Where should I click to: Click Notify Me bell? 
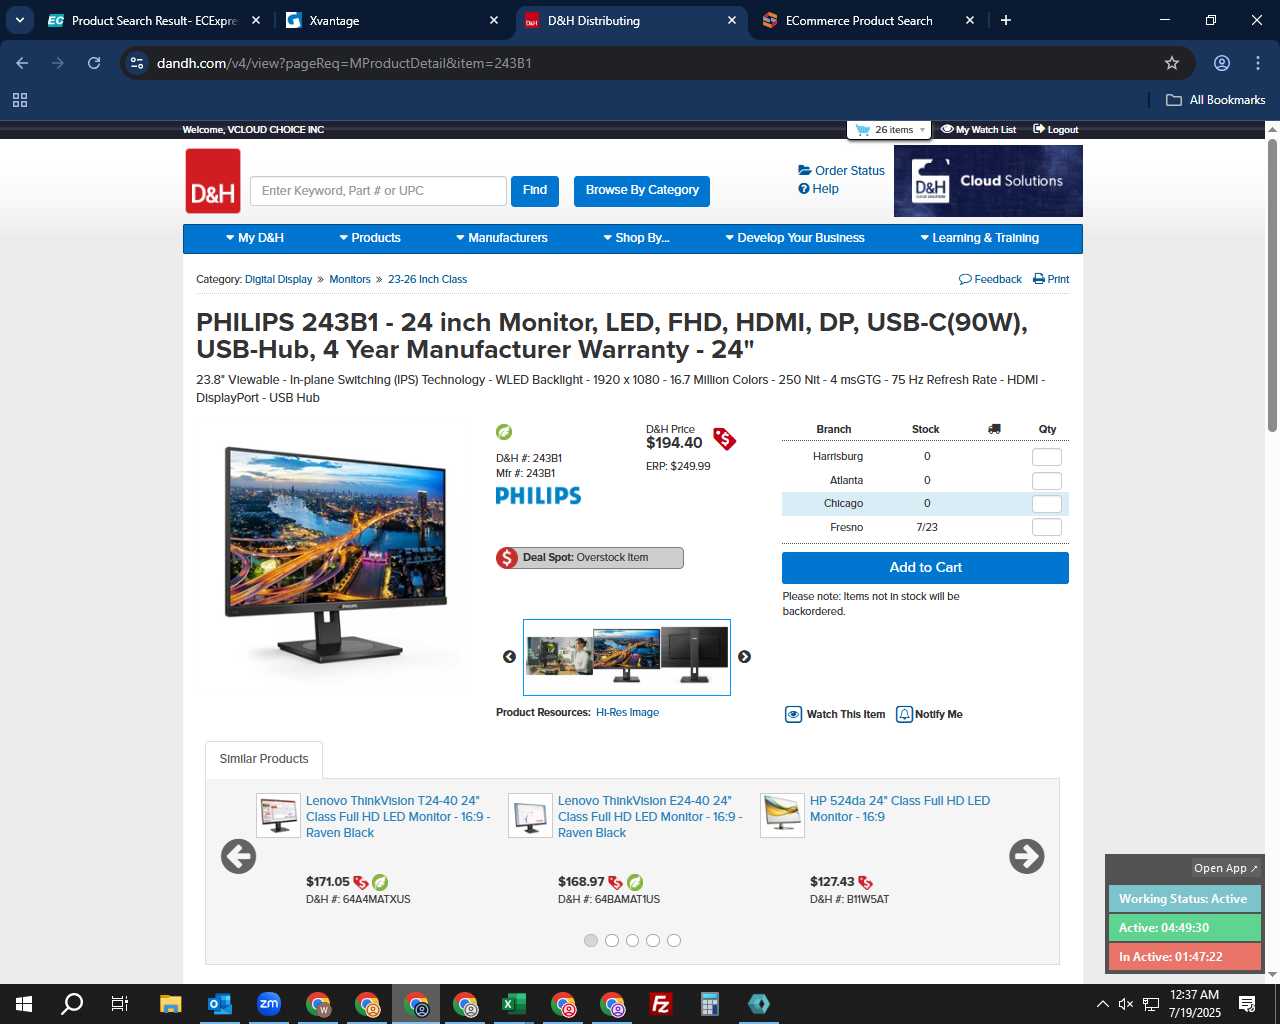pos(929,714)
